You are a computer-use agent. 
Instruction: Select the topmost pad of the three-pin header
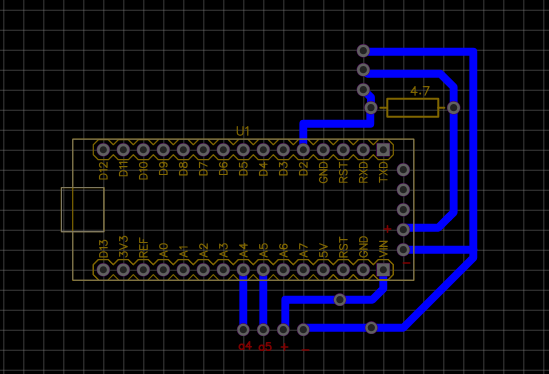click(363, 51)
